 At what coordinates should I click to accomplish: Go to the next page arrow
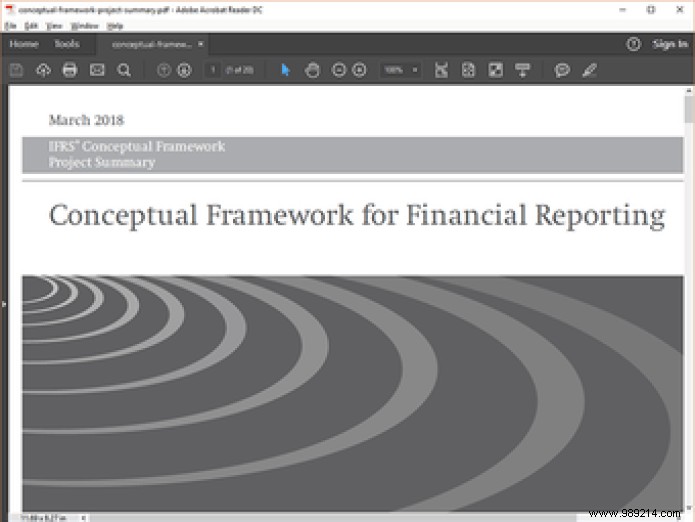coord(184,70)
